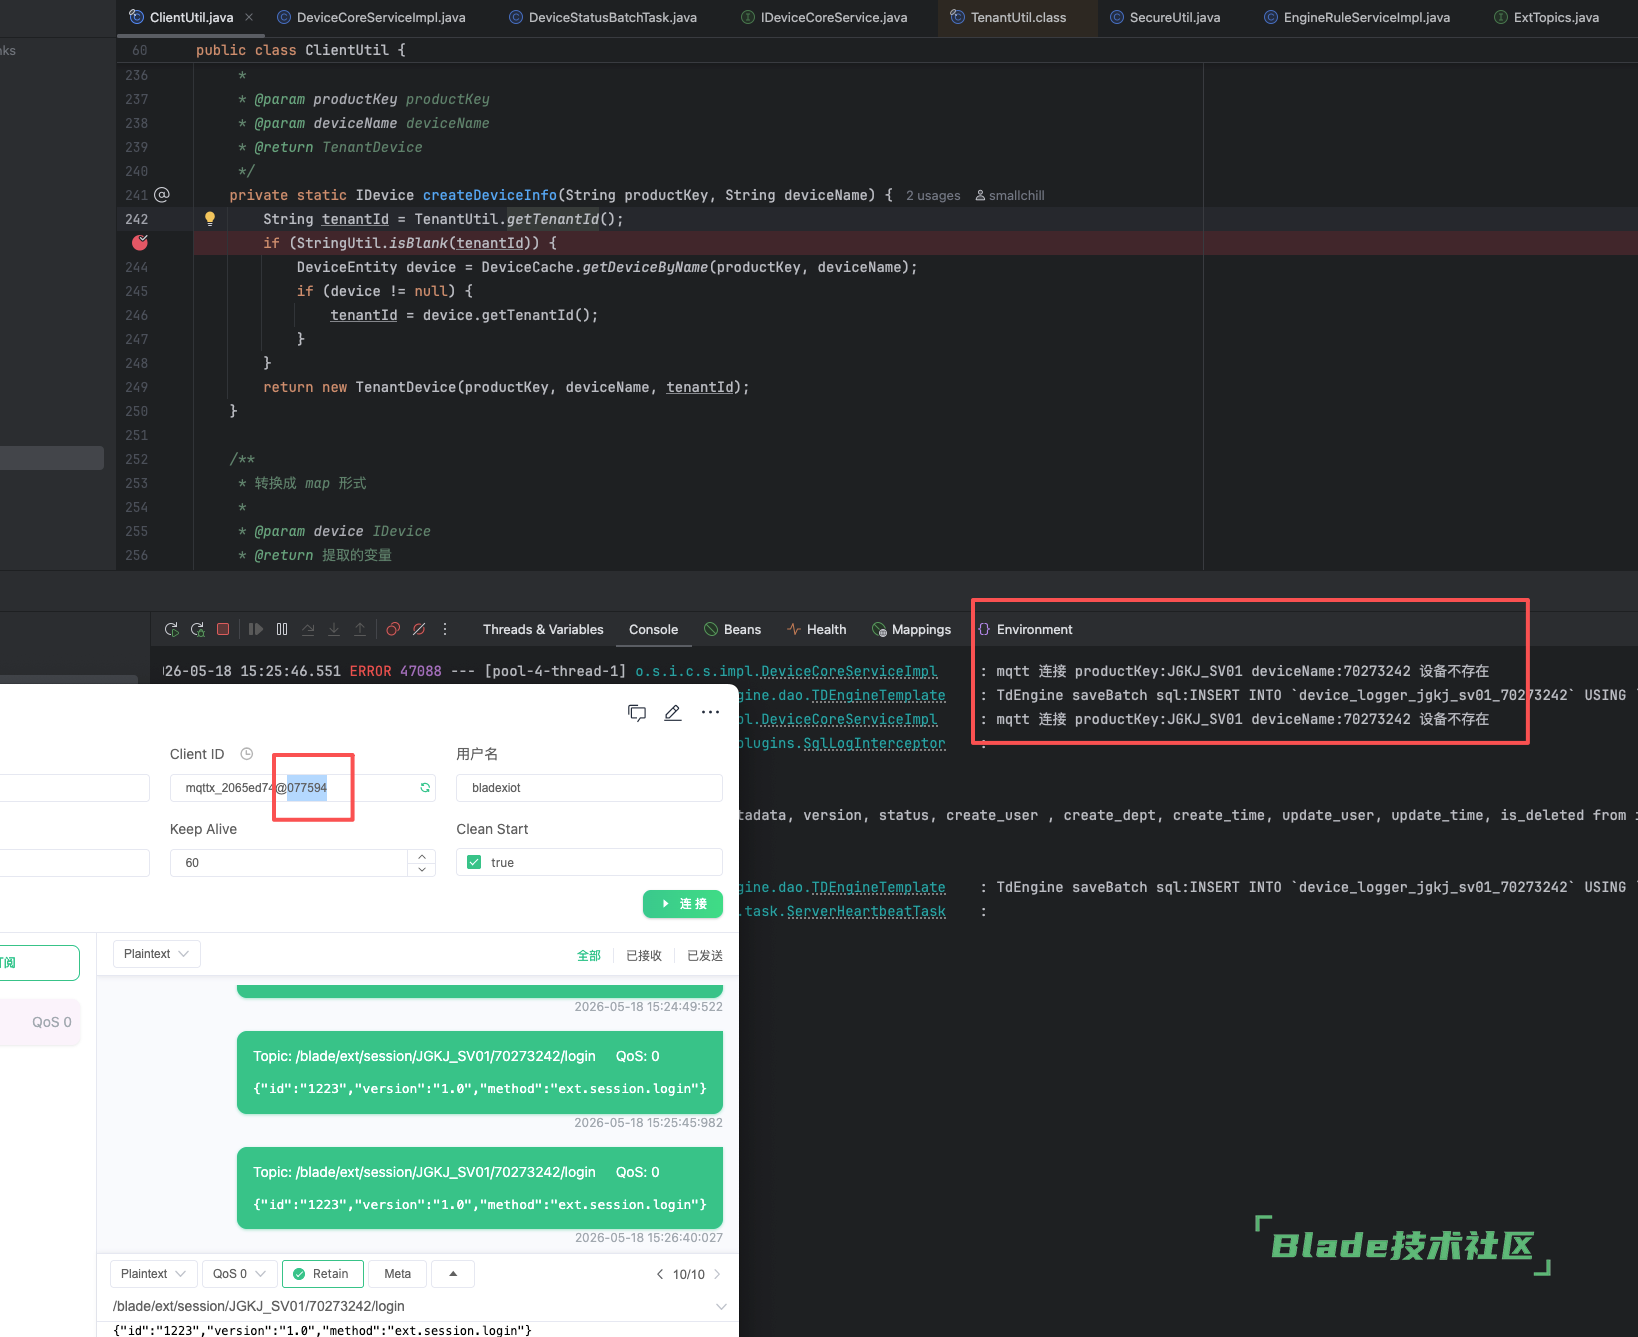This screenshot has width=1638, height=1337.
Task: Switch to Threads & Variables tab
Action: coord(543,629)
